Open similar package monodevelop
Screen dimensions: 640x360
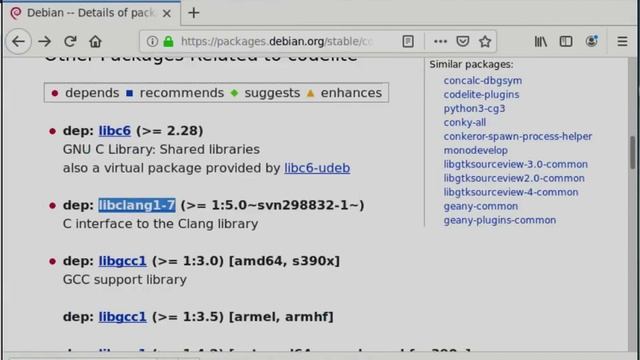pyautogui.click(x=476, y=150)
